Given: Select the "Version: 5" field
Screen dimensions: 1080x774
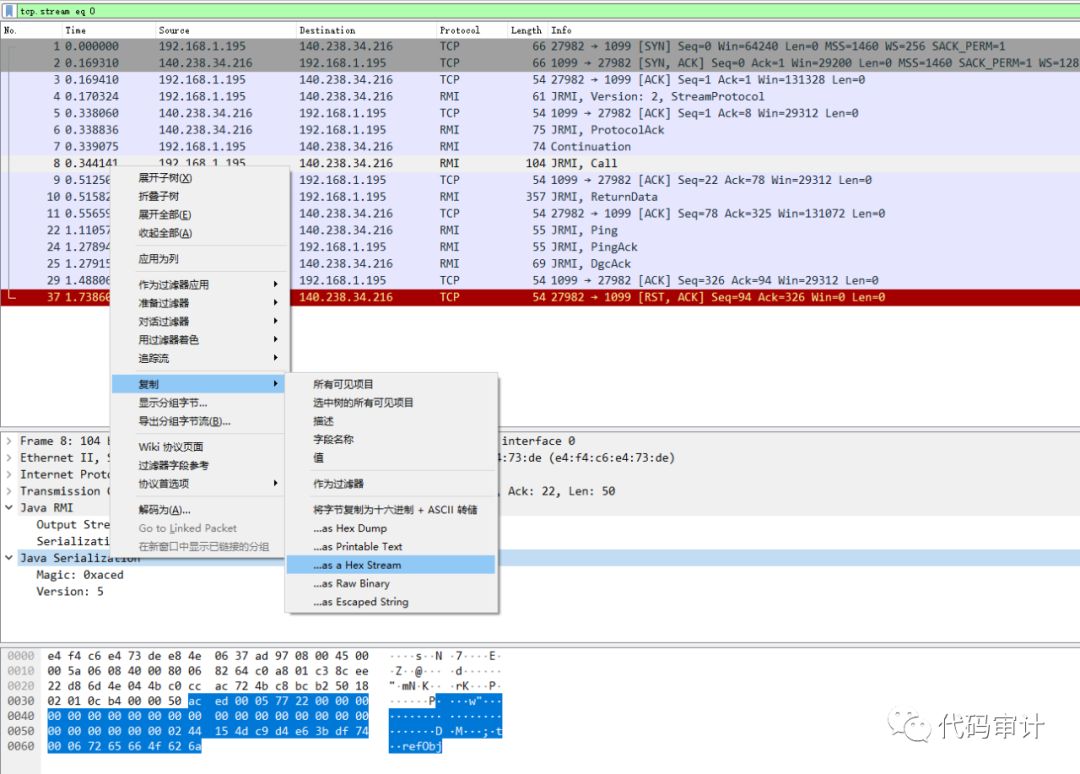Looking at the screenshot, I should pos(70,592).
